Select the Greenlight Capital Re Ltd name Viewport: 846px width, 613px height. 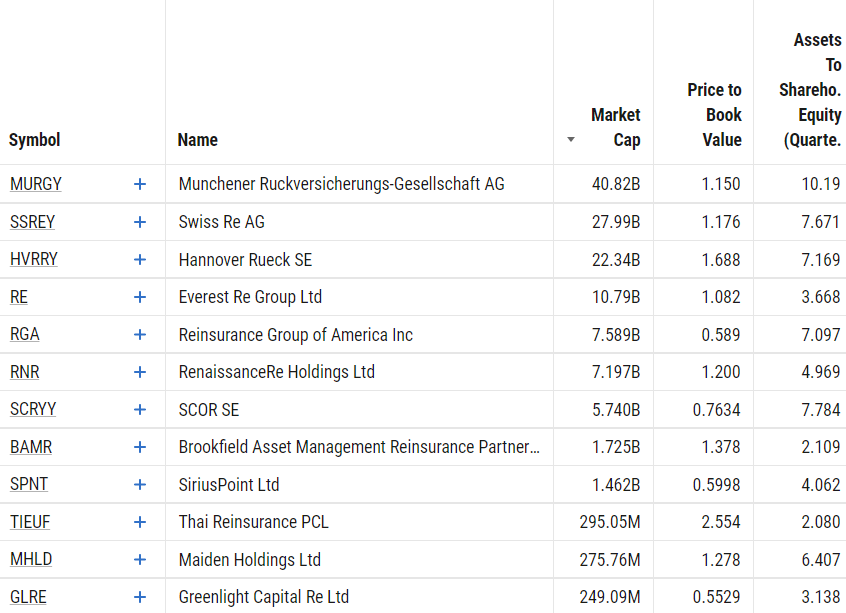pyautogui.click(x=264, y=597)
